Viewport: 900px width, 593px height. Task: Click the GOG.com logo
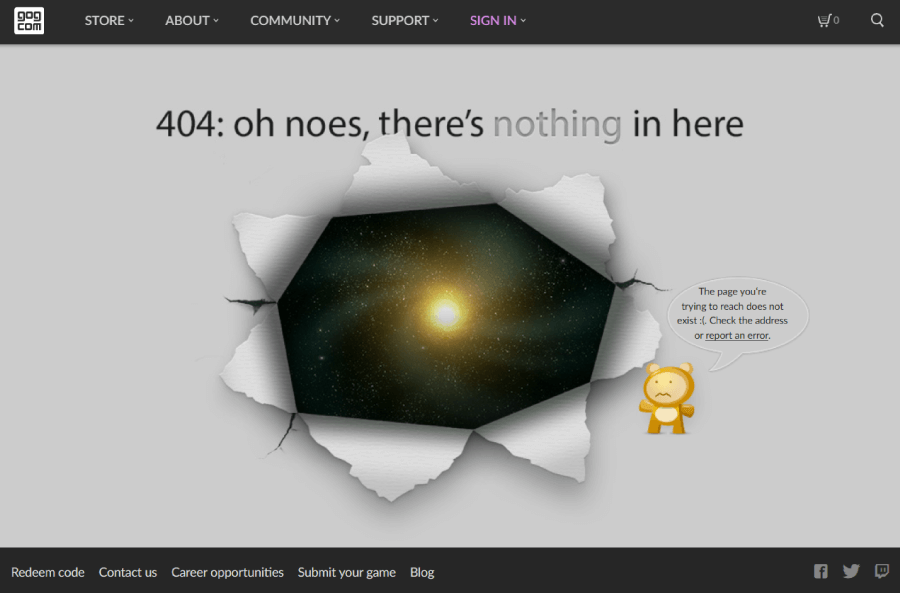[x=29, y=21]
